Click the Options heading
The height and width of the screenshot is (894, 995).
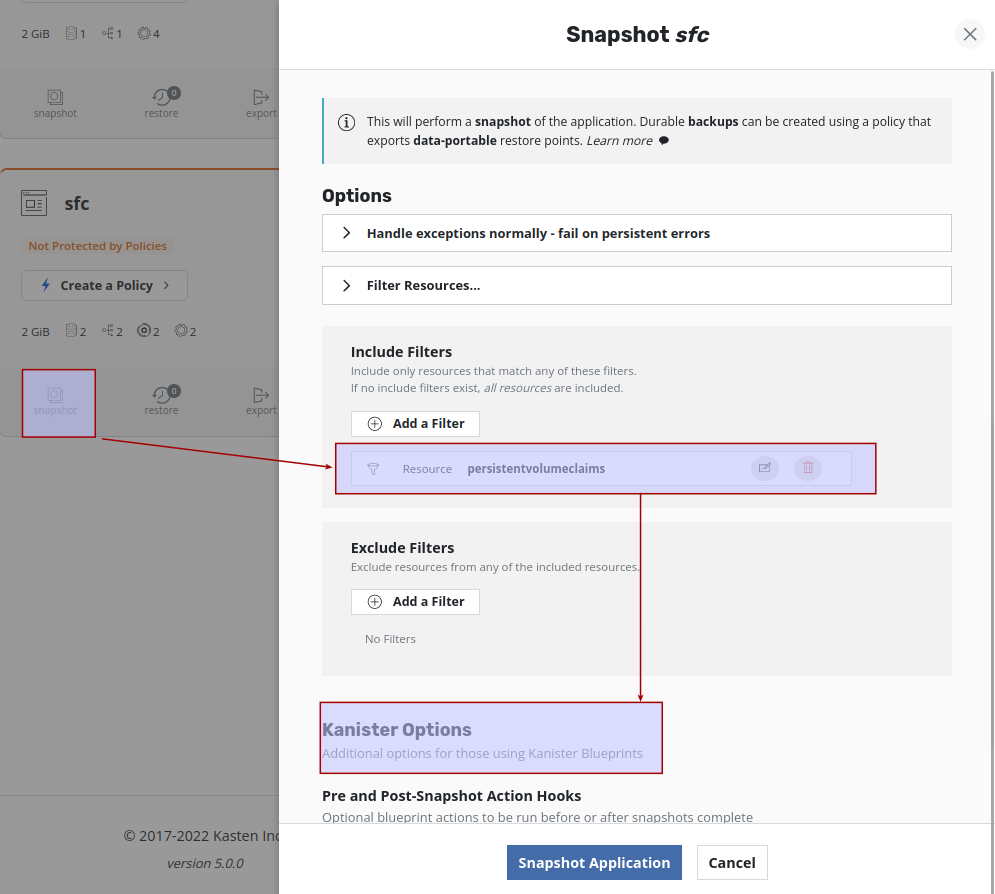[x=357, y=195]
